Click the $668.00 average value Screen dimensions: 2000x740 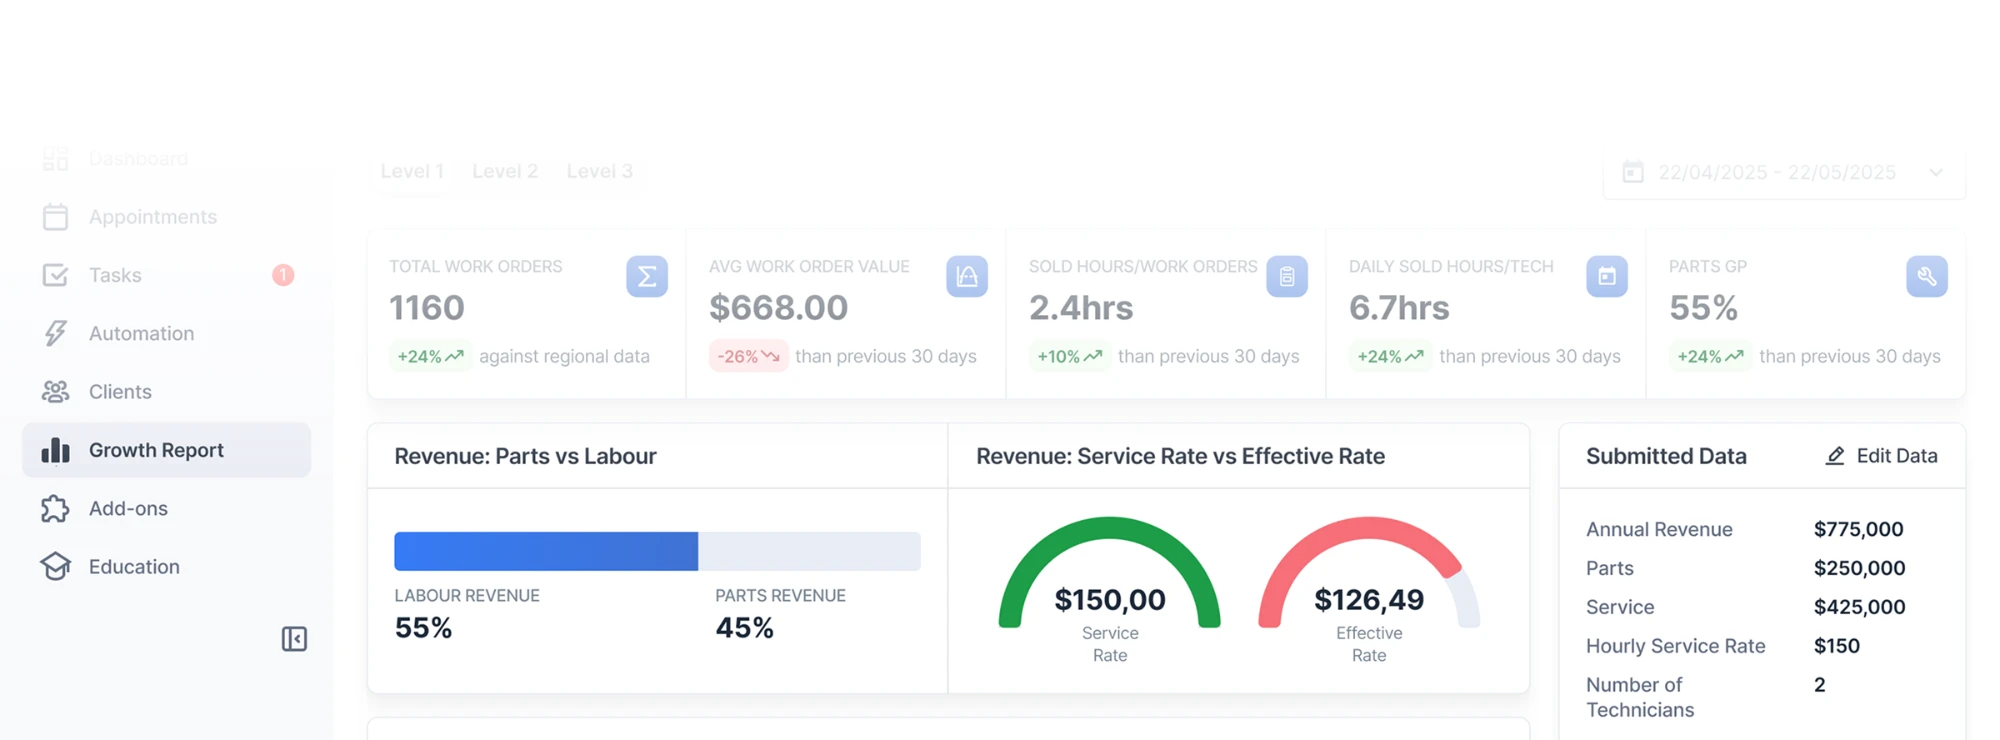coord(779,308)
